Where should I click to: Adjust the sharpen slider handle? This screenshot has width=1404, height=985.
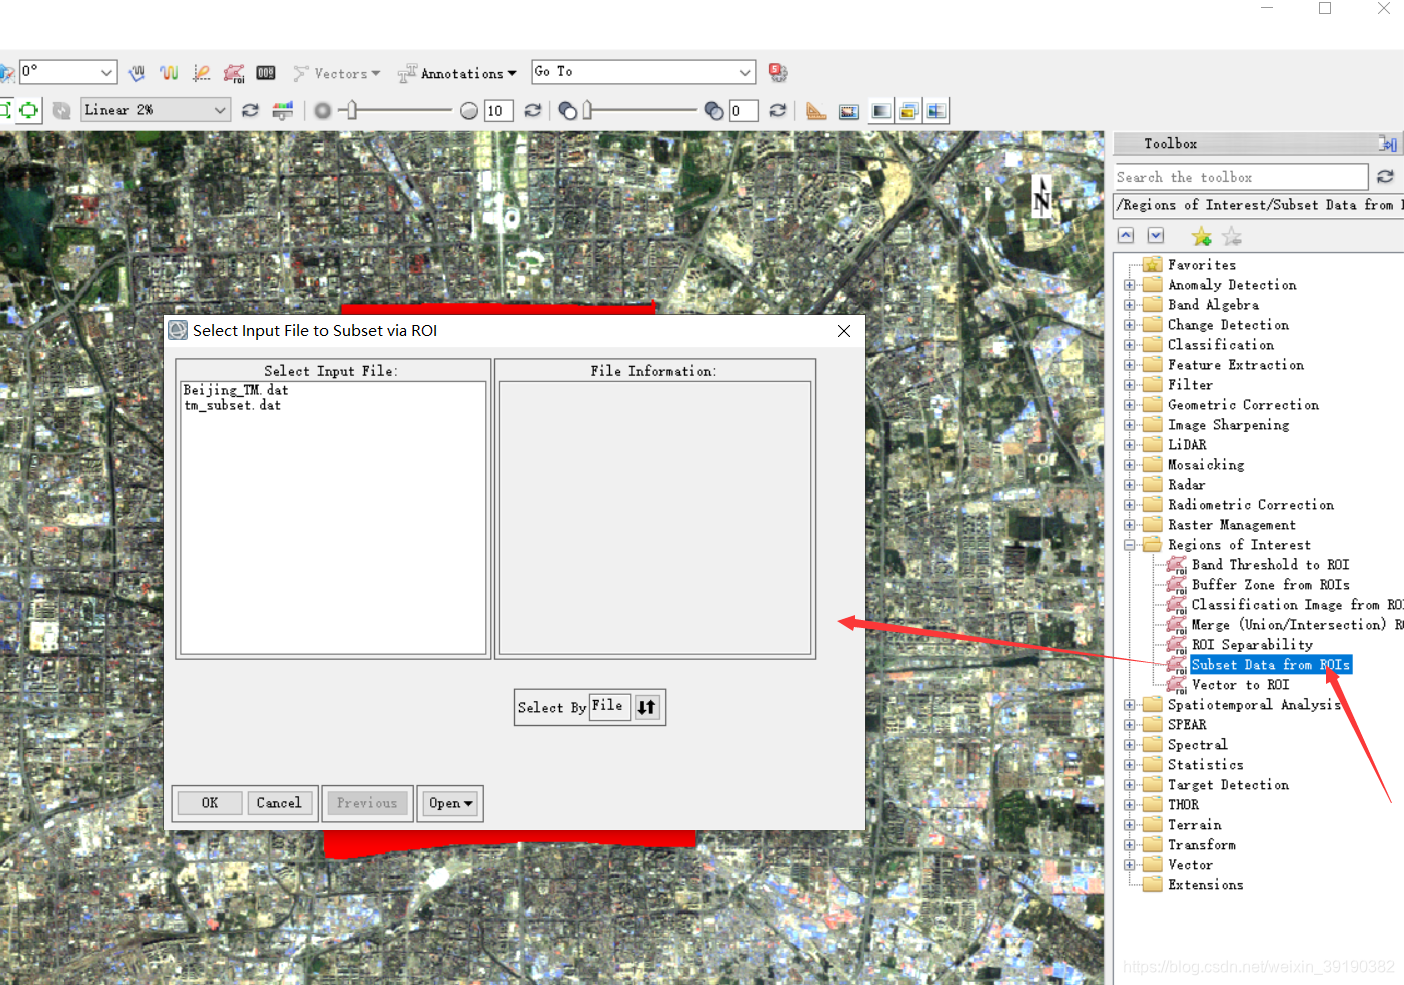tap(352, 110)
